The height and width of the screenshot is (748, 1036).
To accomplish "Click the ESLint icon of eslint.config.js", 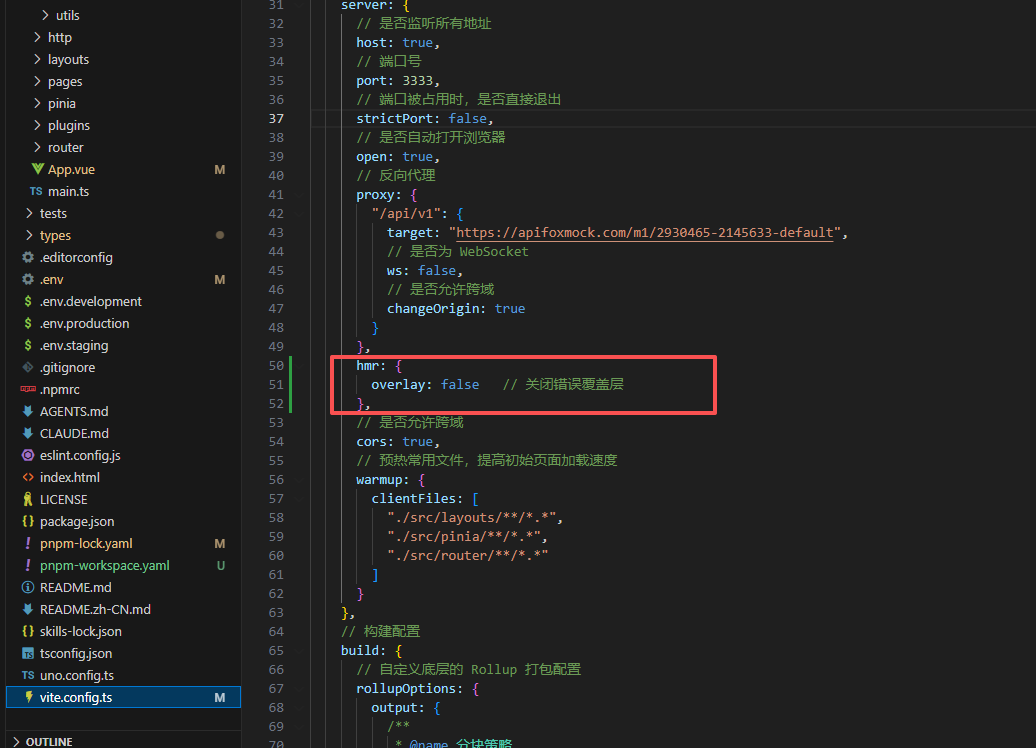I will tap(28, 455).
